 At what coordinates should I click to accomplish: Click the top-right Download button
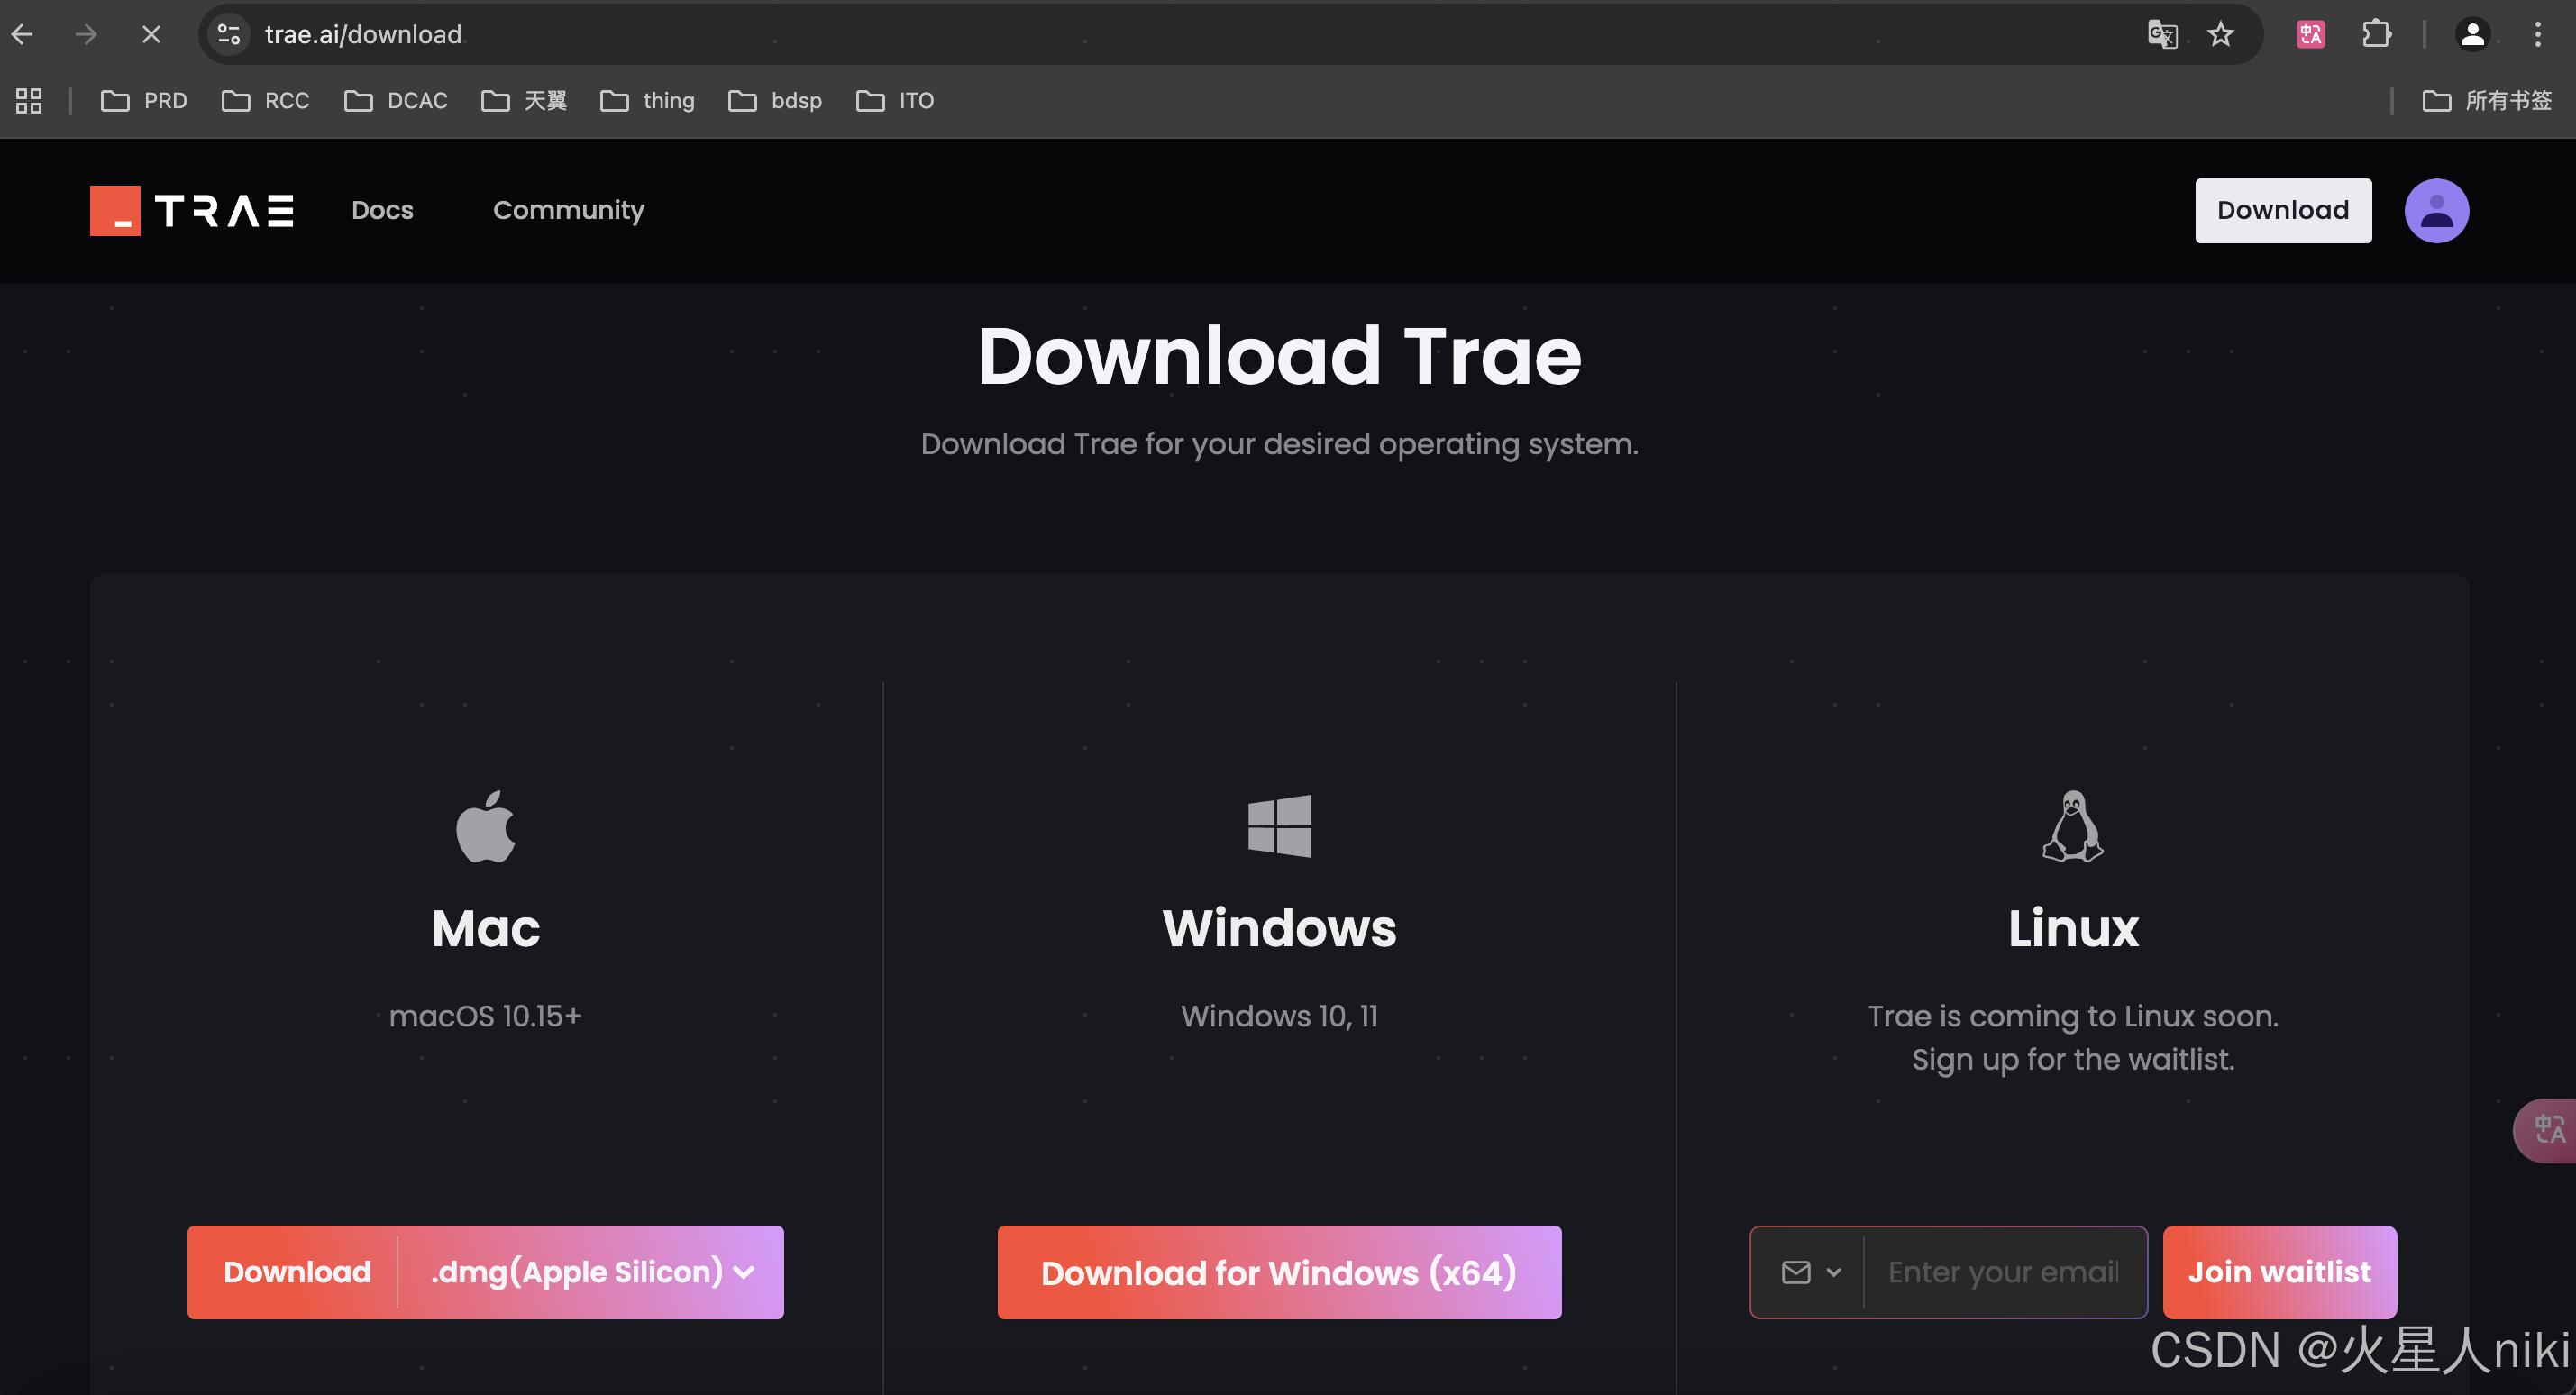(2283, 210)
